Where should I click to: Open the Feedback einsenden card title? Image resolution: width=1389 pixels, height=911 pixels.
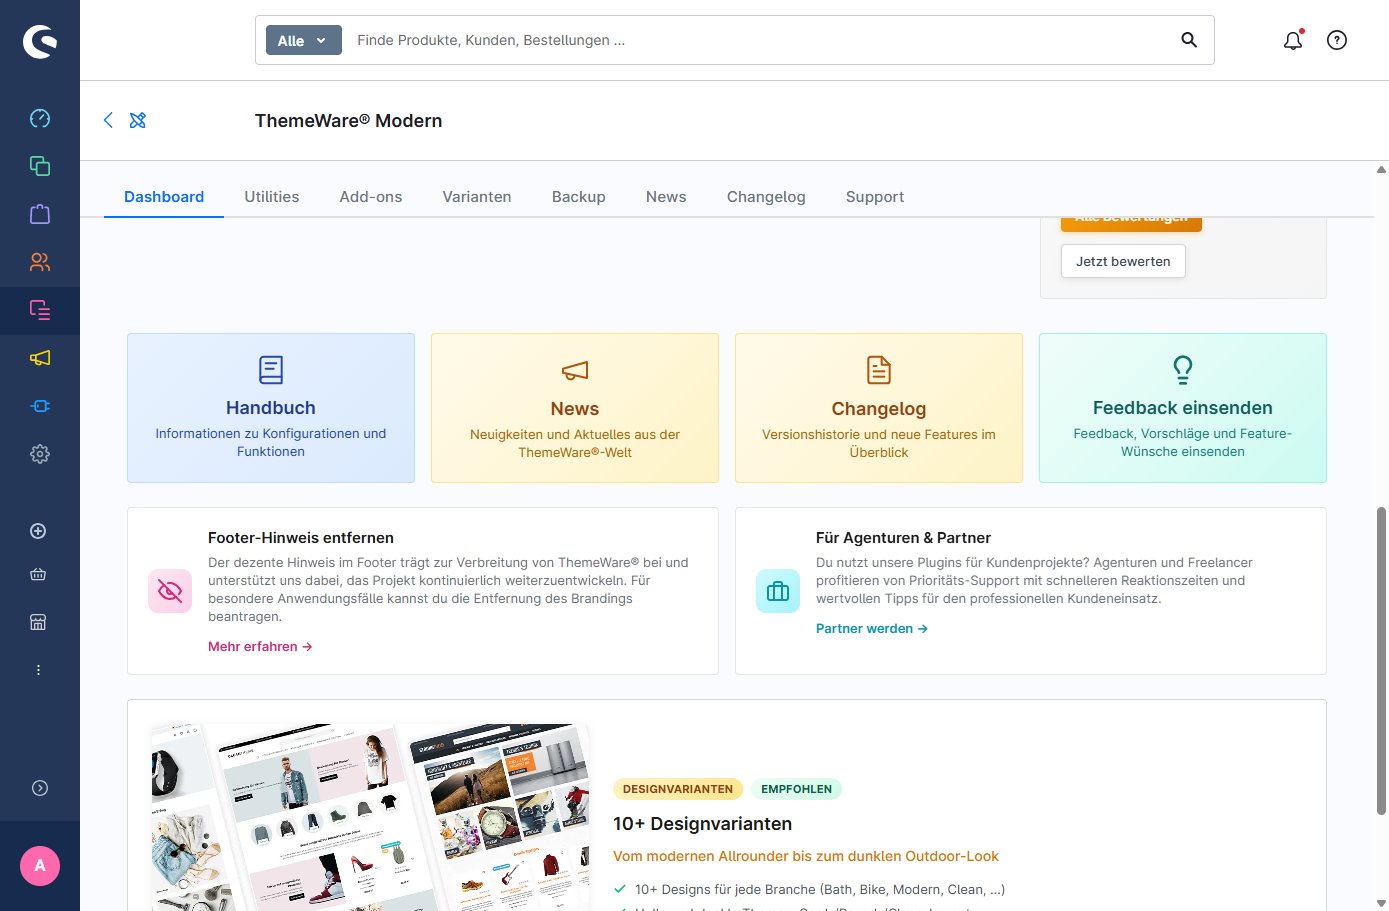(x=1183, y=408)
